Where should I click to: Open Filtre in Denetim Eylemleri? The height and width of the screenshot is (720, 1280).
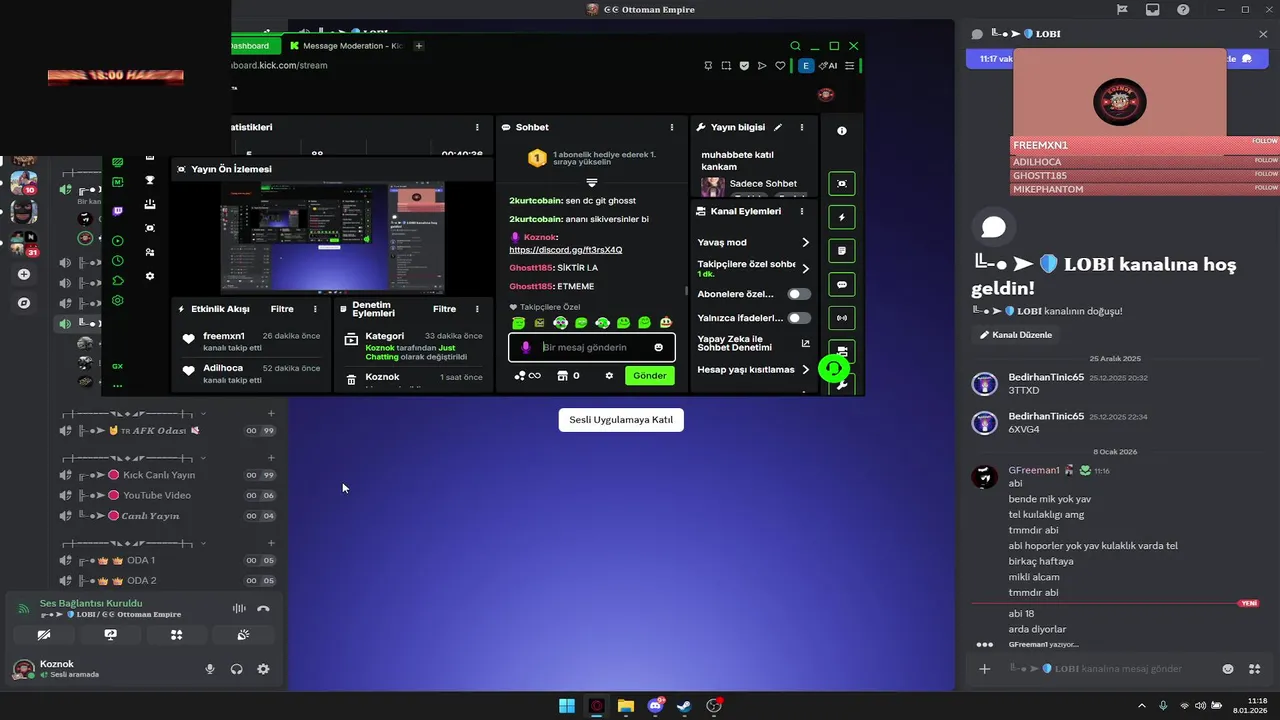(x=444, y=309)
